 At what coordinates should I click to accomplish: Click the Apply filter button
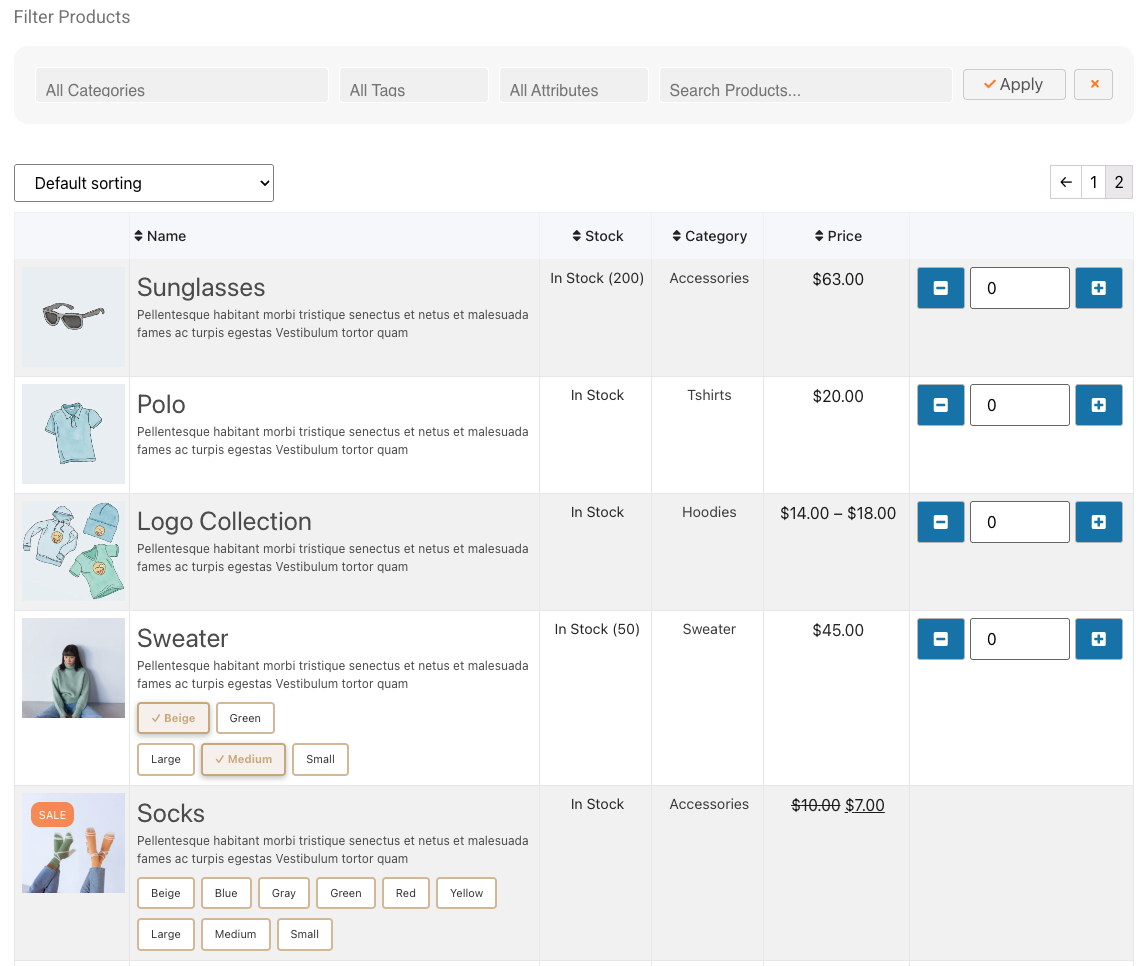[x=1013, y=85]
